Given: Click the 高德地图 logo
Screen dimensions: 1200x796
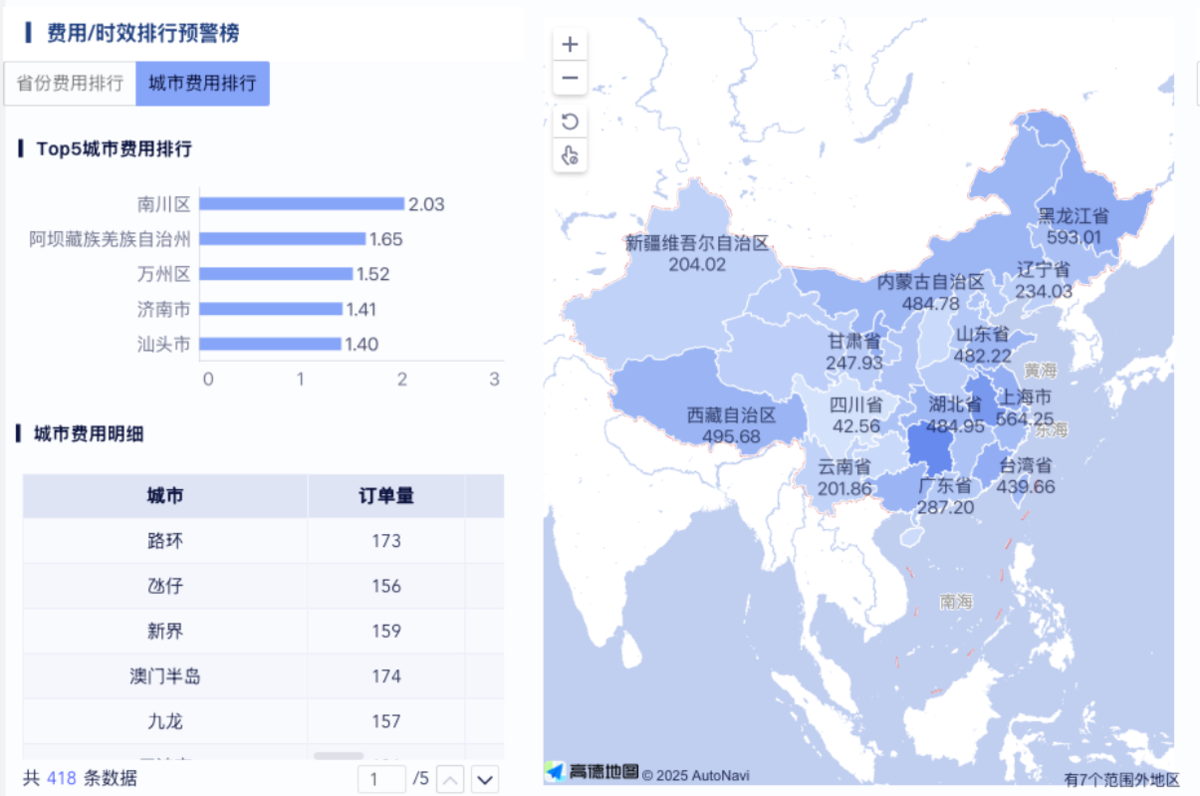Looking at the screenshot, I should (x=592, y=772).
